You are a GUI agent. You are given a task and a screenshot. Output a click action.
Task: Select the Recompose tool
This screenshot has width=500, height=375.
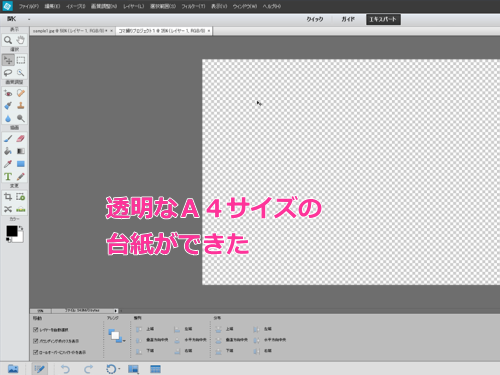[21, 197]
